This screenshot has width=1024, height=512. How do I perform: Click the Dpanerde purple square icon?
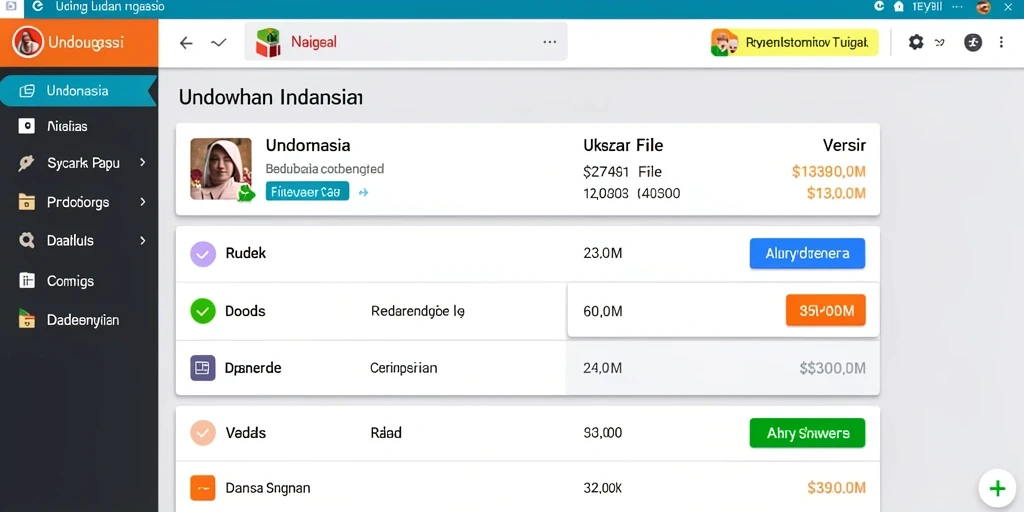pyautogui.click(x=202, y=368)
